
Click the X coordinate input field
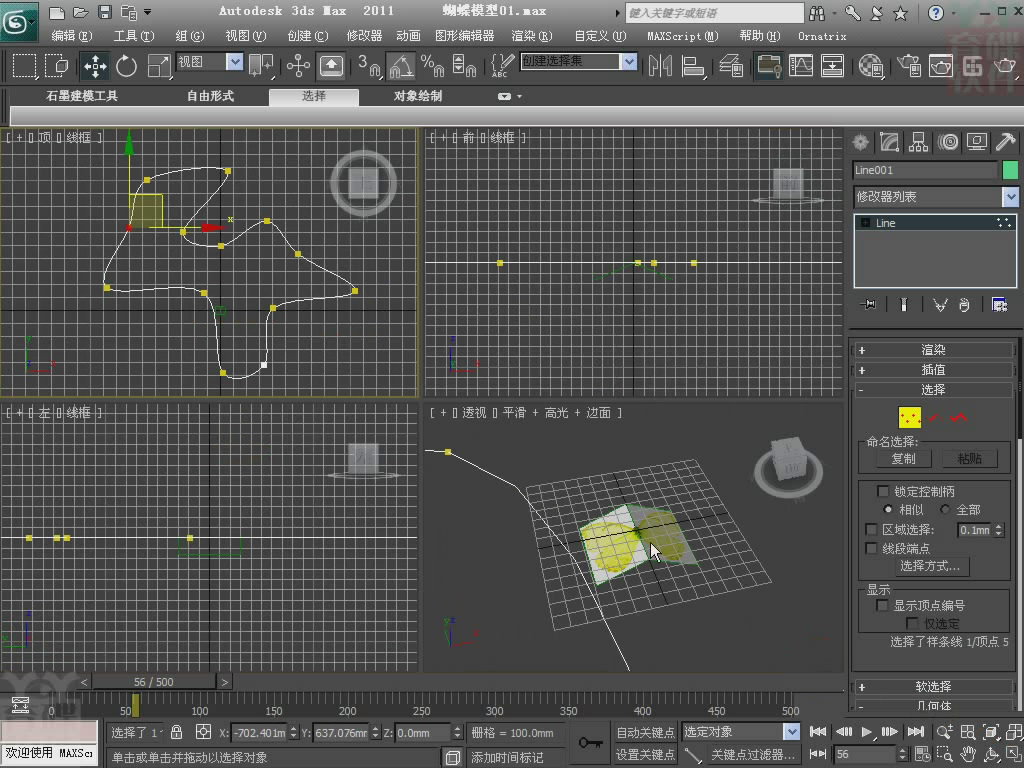point(260,733)
